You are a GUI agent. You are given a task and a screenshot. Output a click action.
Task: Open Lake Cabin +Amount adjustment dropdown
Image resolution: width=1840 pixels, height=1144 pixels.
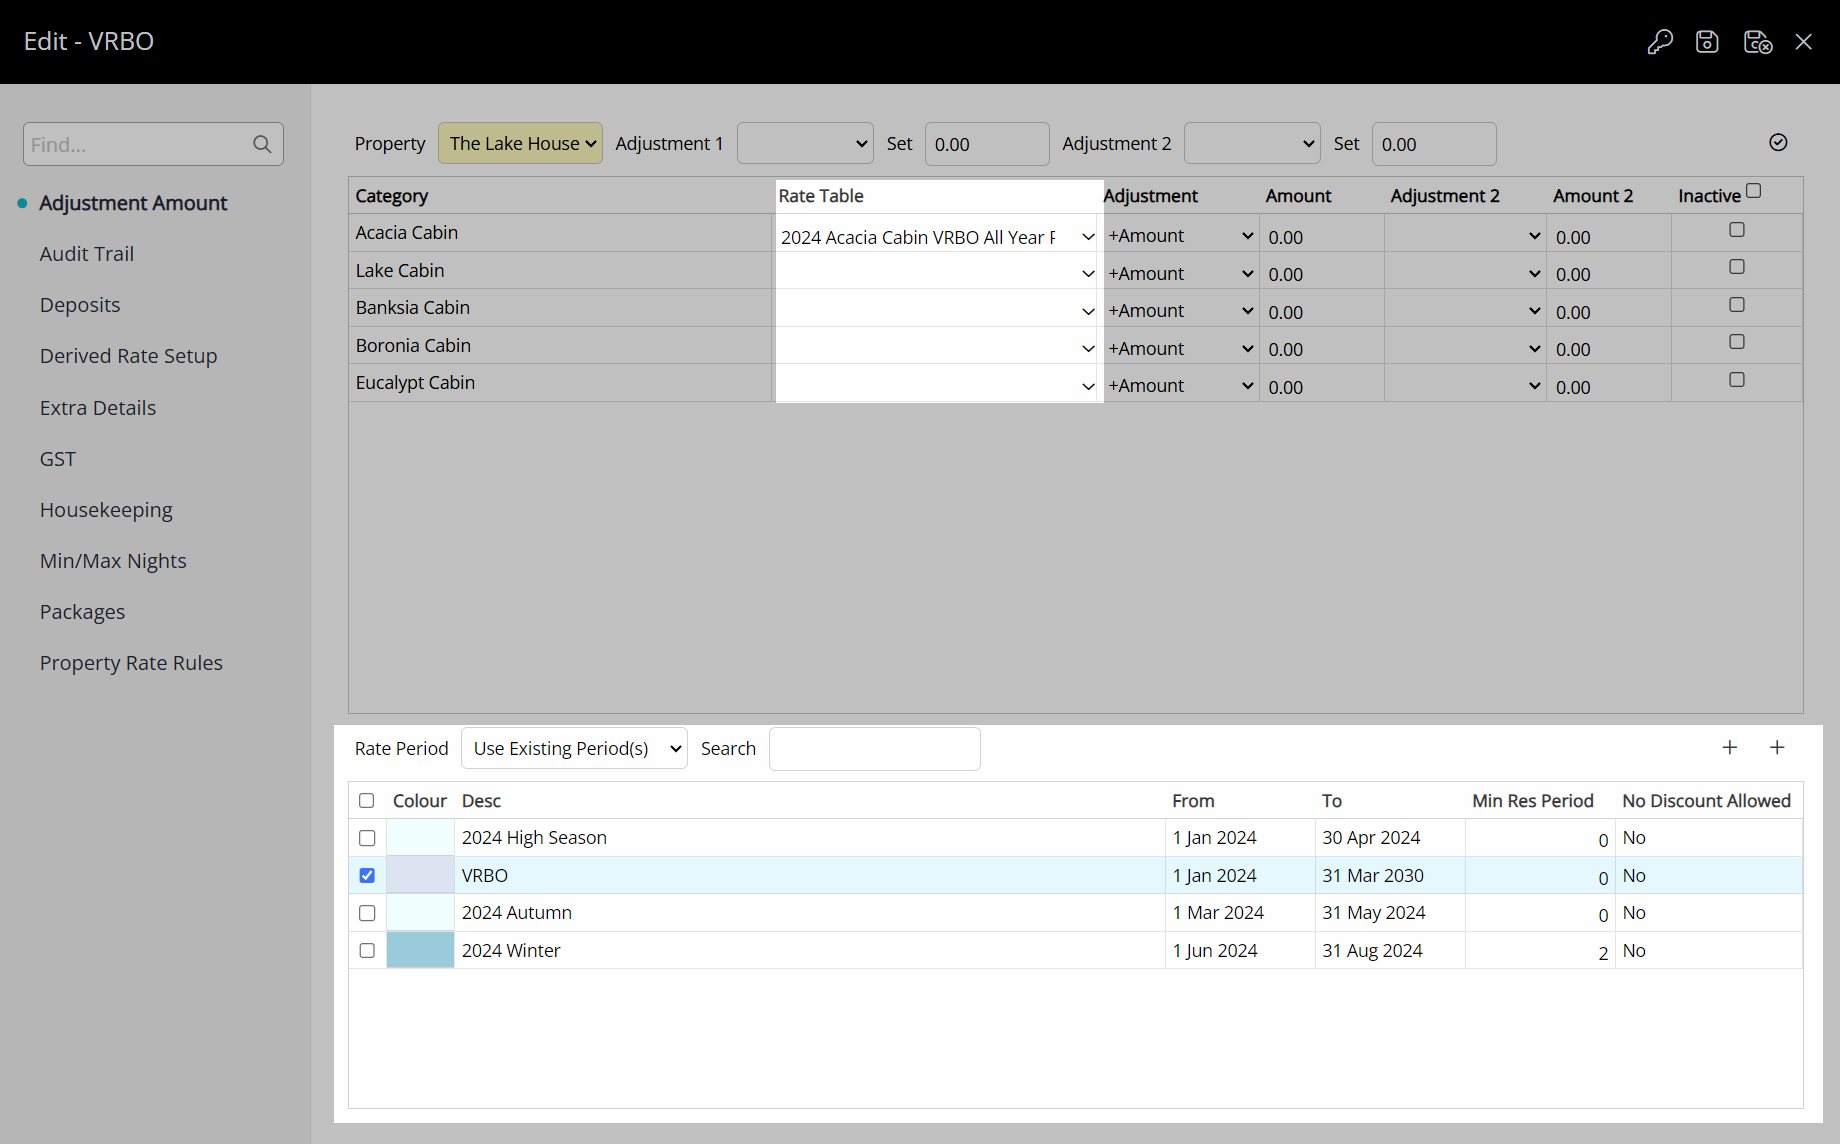1181,273
